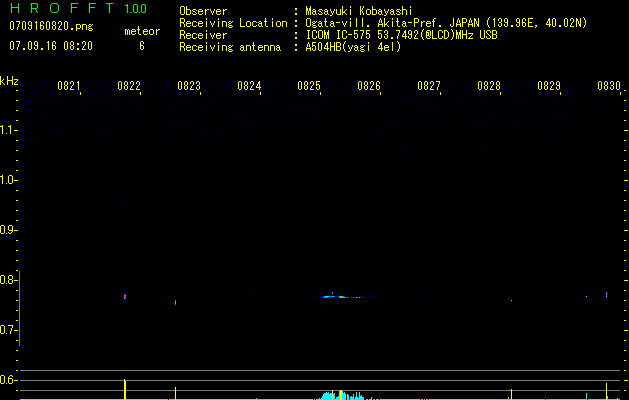Viewport: 629px width, 400px height.
Task: Click the 0.8 kHz frequency label
Action: [7, 280]
